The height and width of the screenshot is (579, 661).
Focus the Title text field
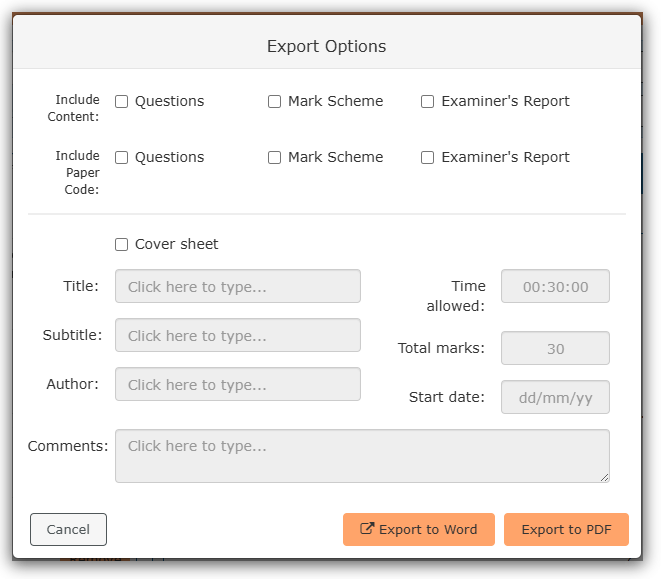[x=238, y=286]
